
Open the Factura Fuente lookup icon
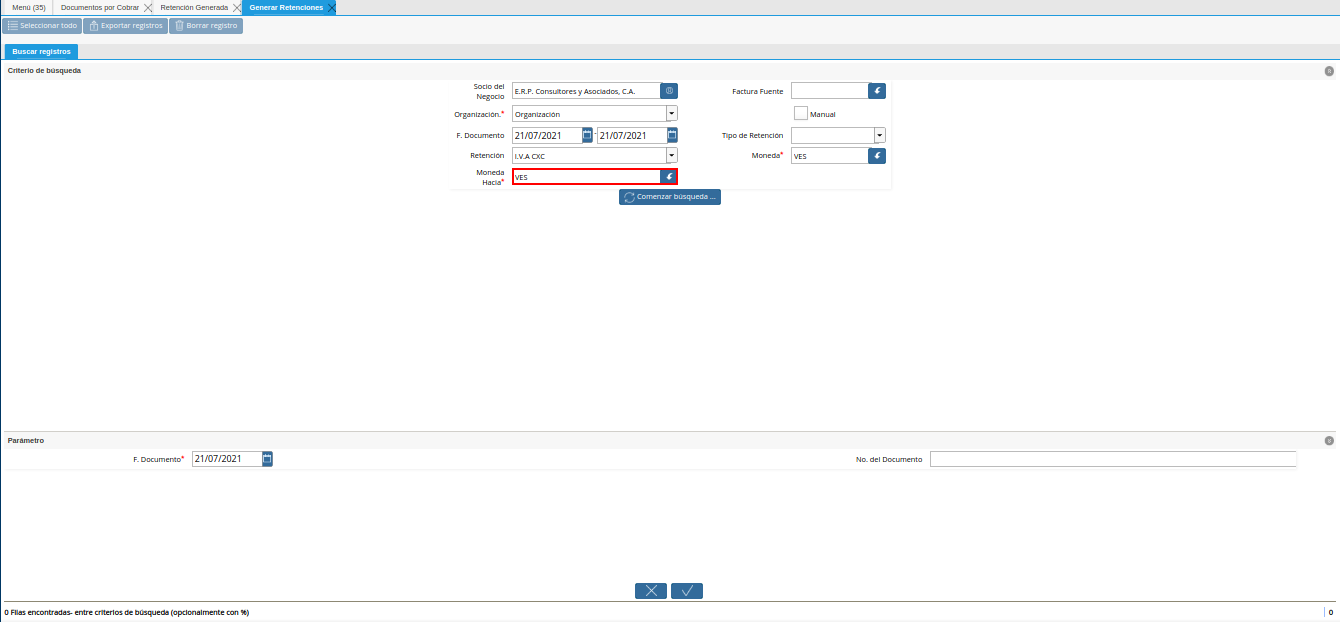pos(877,91)
